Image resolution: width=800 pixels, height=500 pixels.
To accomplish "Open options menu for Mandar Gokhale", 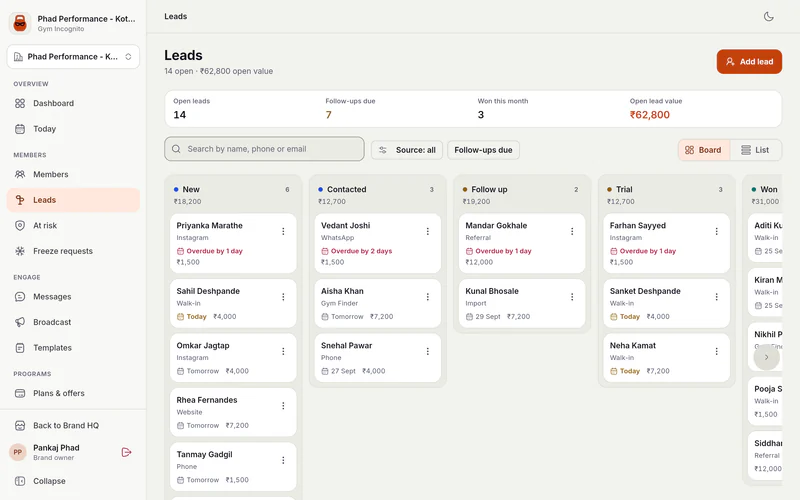I will tap(572, 232).
